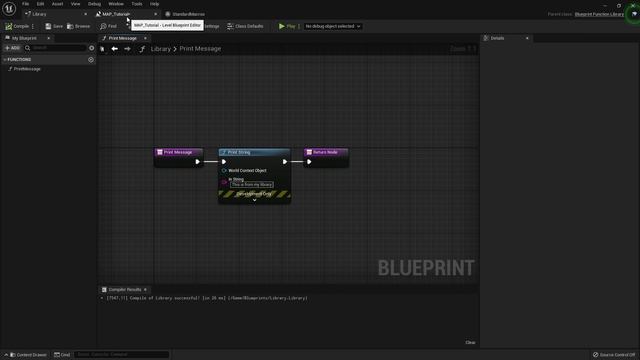Open the View menu
Image resolution: width=640 pixels, height=360 pixels.
76,4
